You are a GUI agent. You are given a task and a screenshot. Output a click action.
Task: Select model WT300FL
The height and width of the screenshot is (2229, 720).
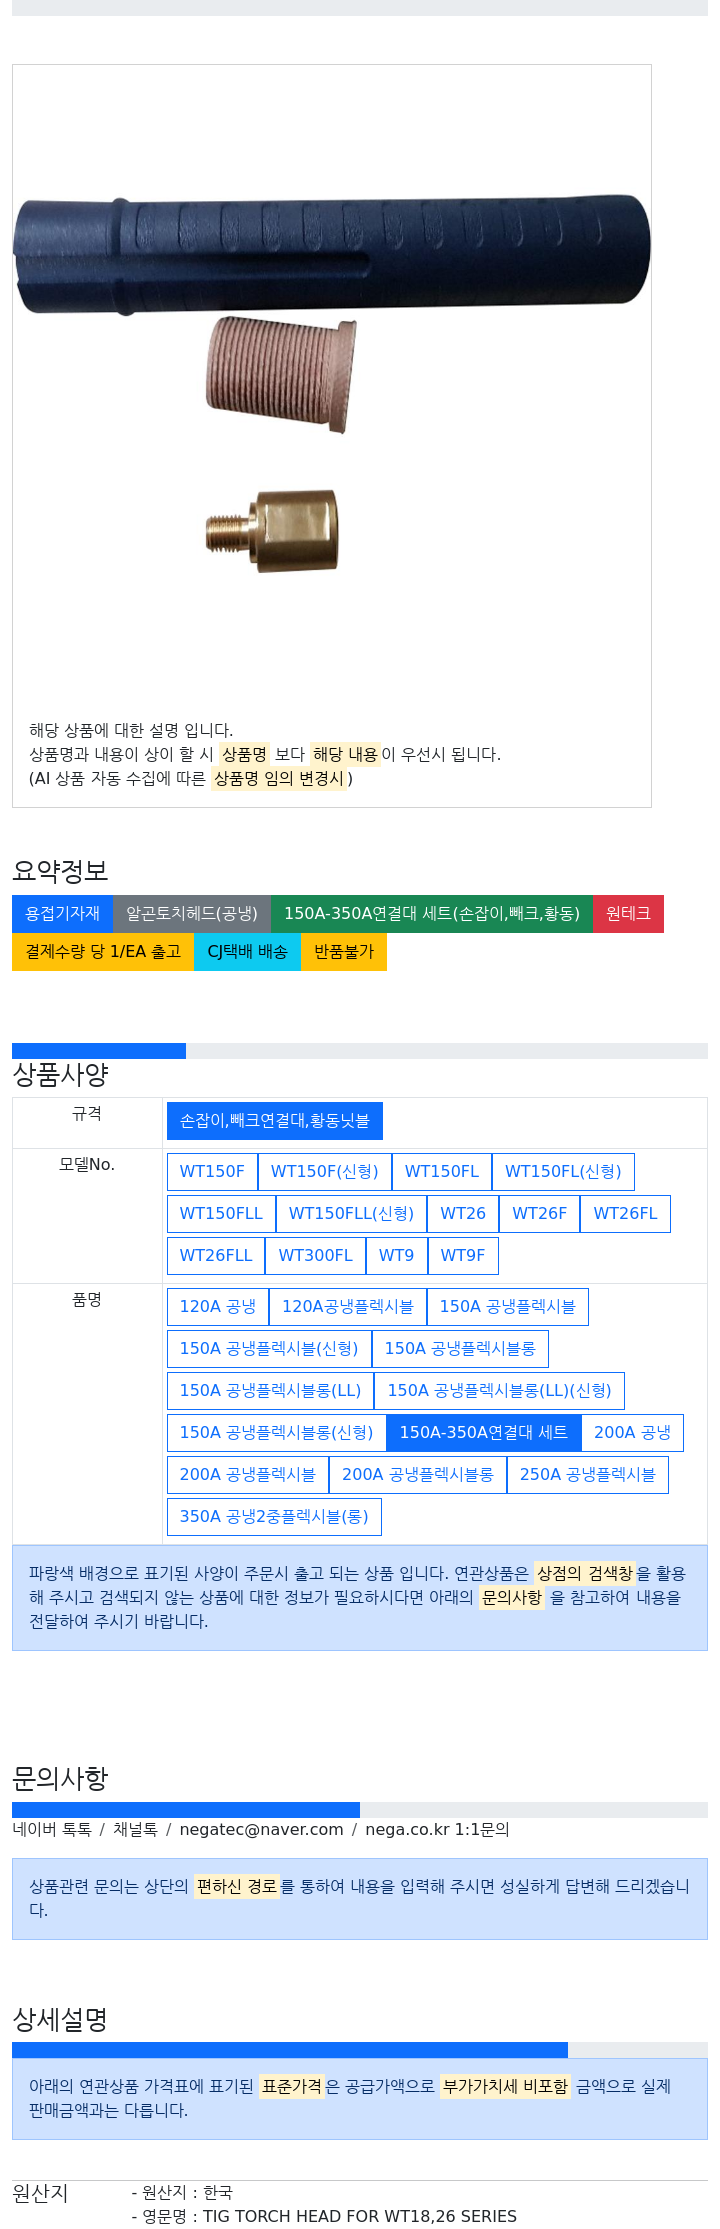click(x=315, y=1255)
